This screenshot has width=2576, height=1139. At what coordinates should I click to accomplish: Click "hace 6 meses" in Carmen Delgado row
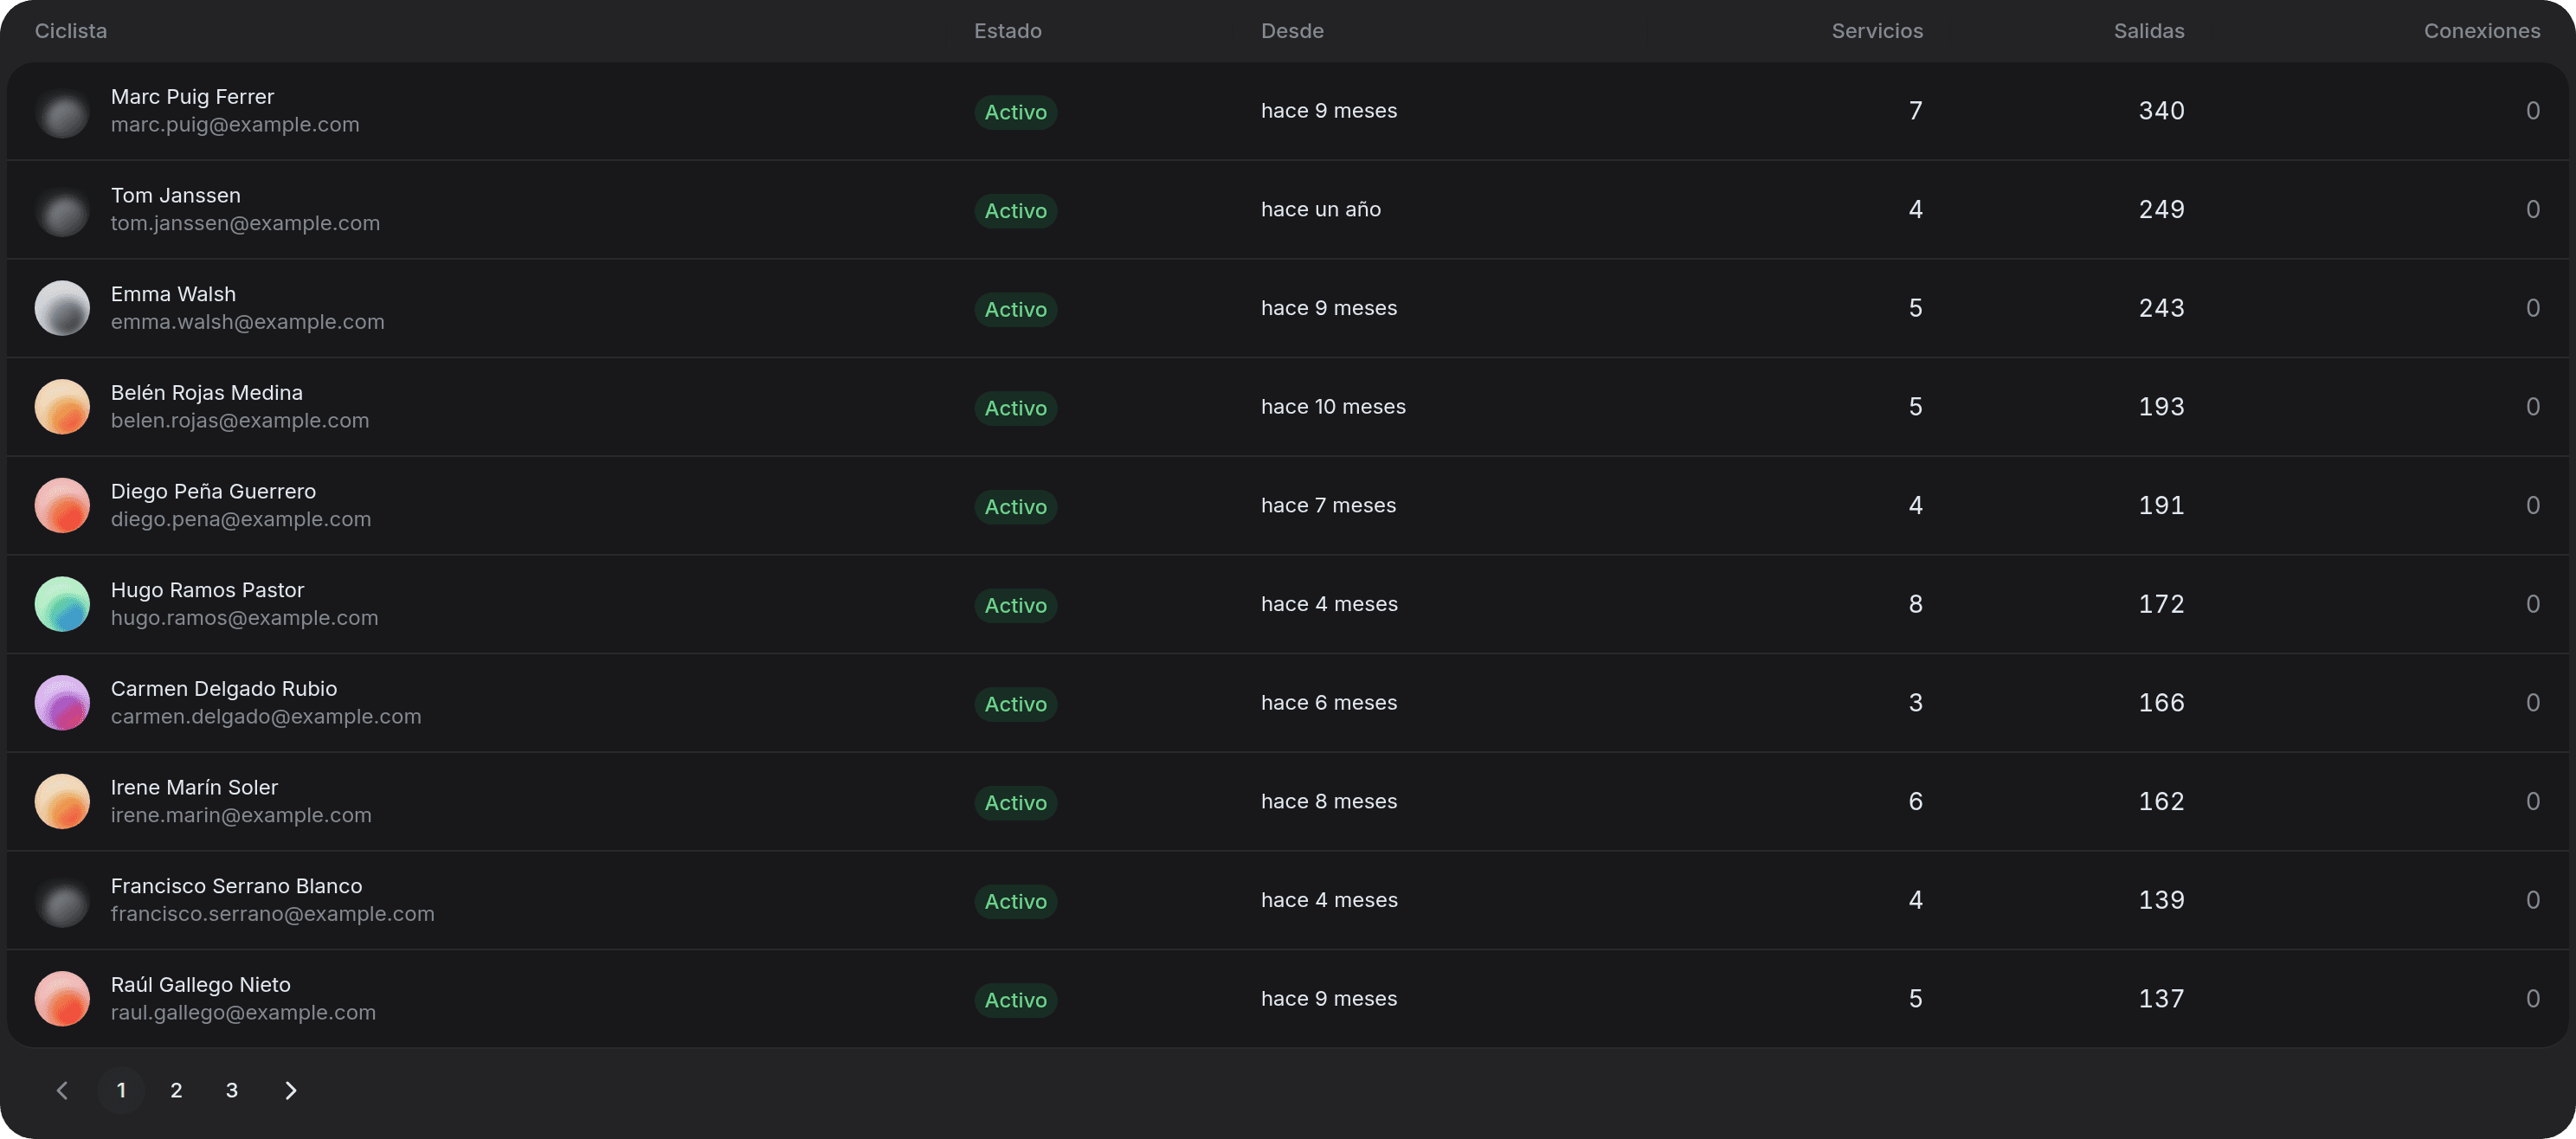point(1329,703)
